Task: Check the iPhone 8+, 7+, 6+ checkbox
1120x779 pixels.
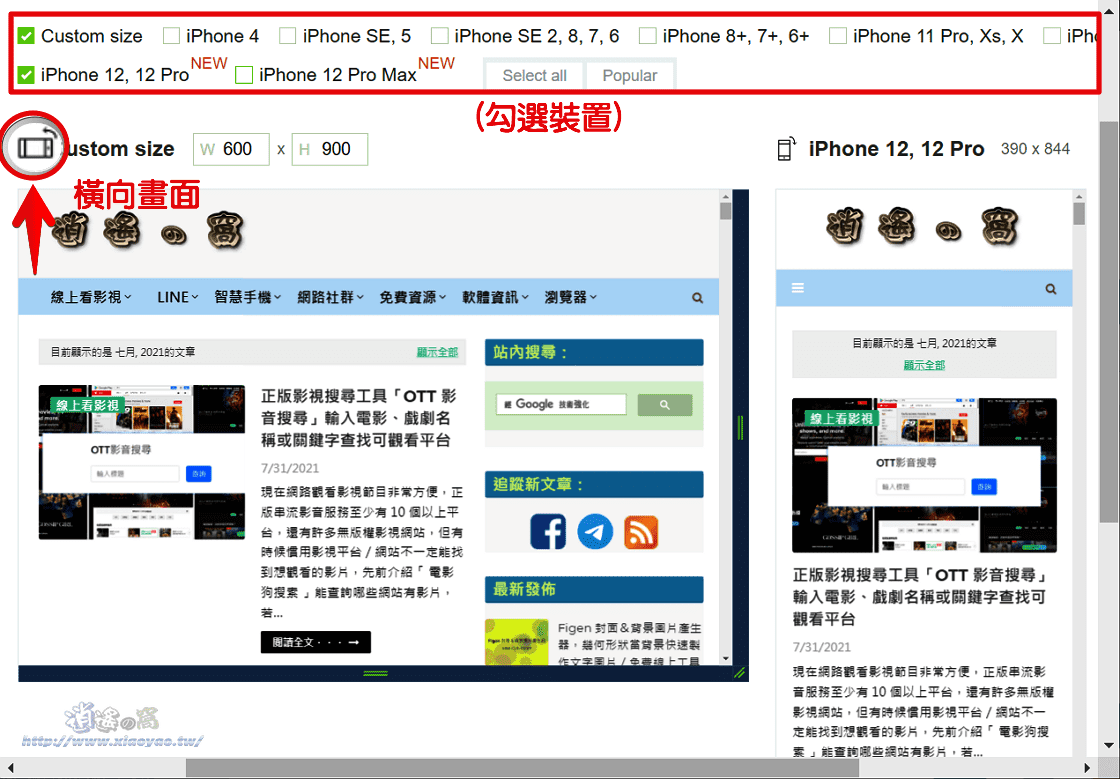Action: click(647, 36)
